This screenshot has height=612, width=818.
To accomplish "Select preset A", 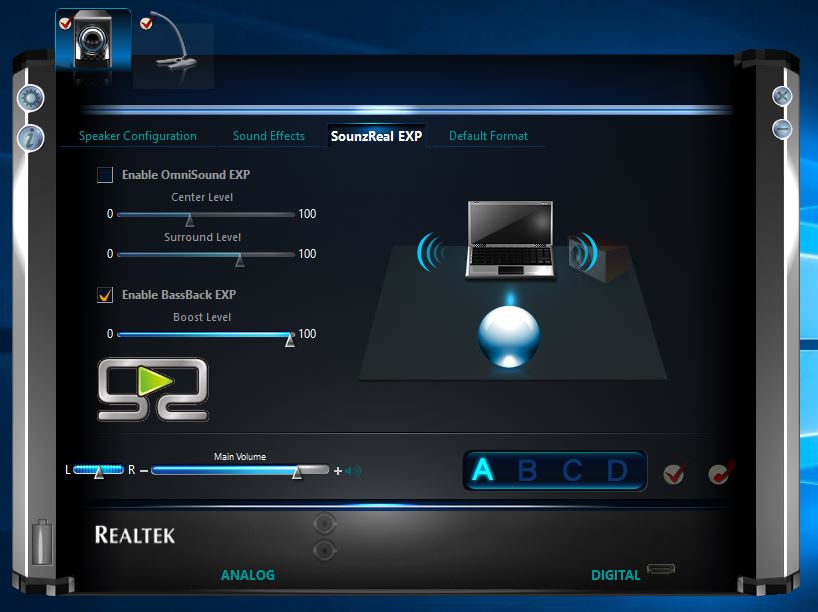I will 483,470.
